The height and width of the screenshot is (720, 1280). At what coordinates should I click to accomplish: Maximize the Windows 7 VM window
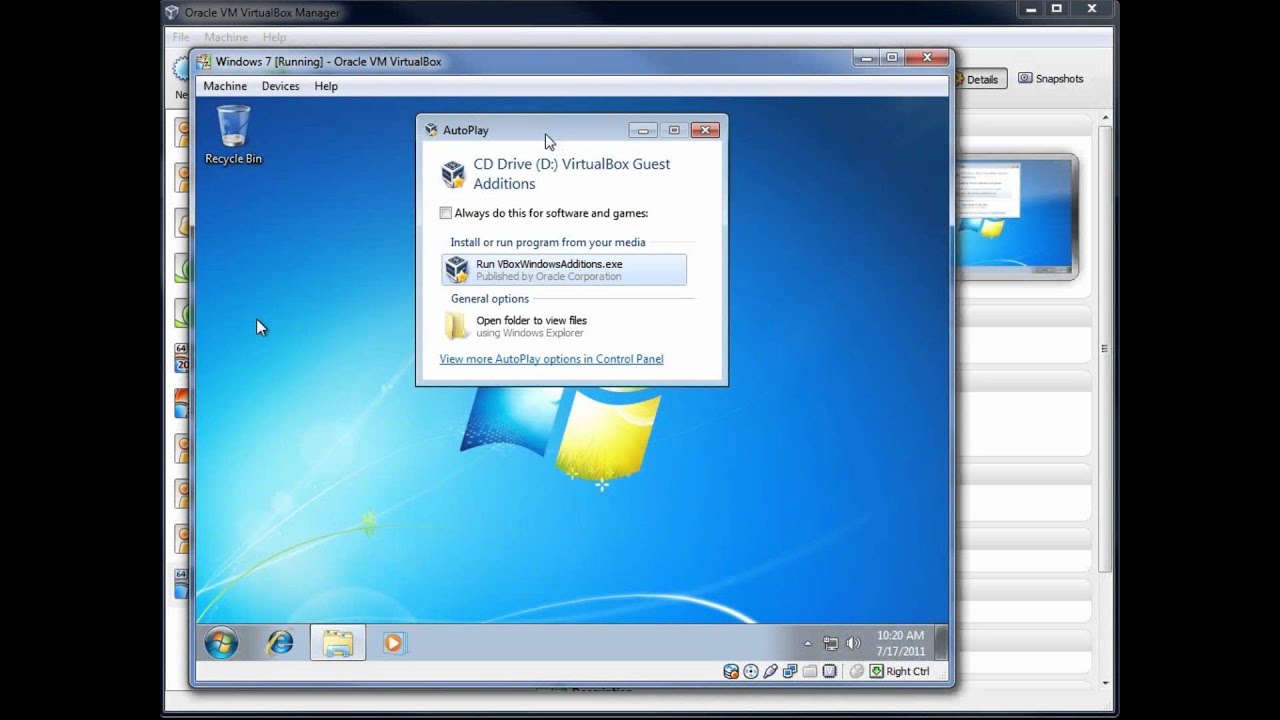point(892,58)
